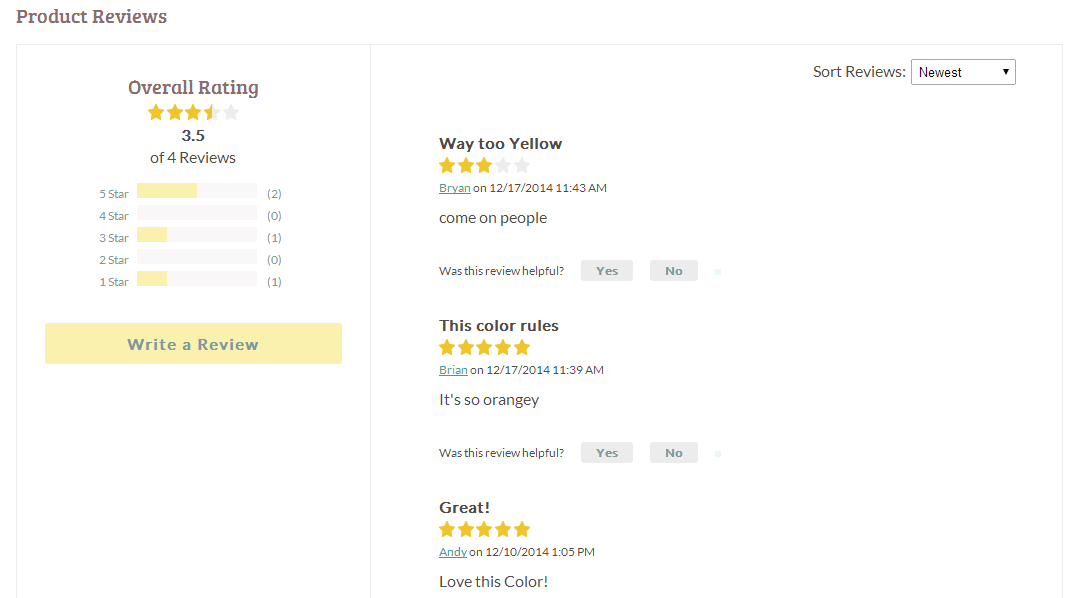
Task: Open the Sort Reviews dropdown
Action: tap(962, 72)
